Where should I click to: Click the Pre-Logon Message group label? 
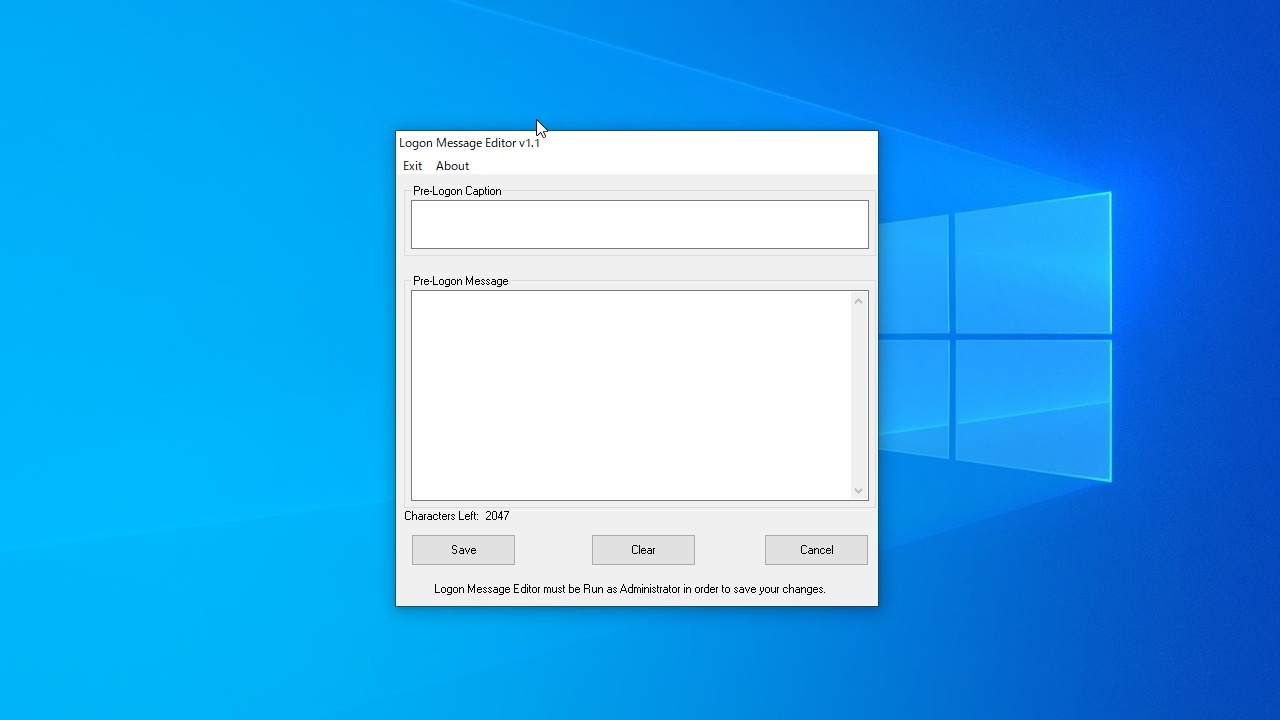460,281
